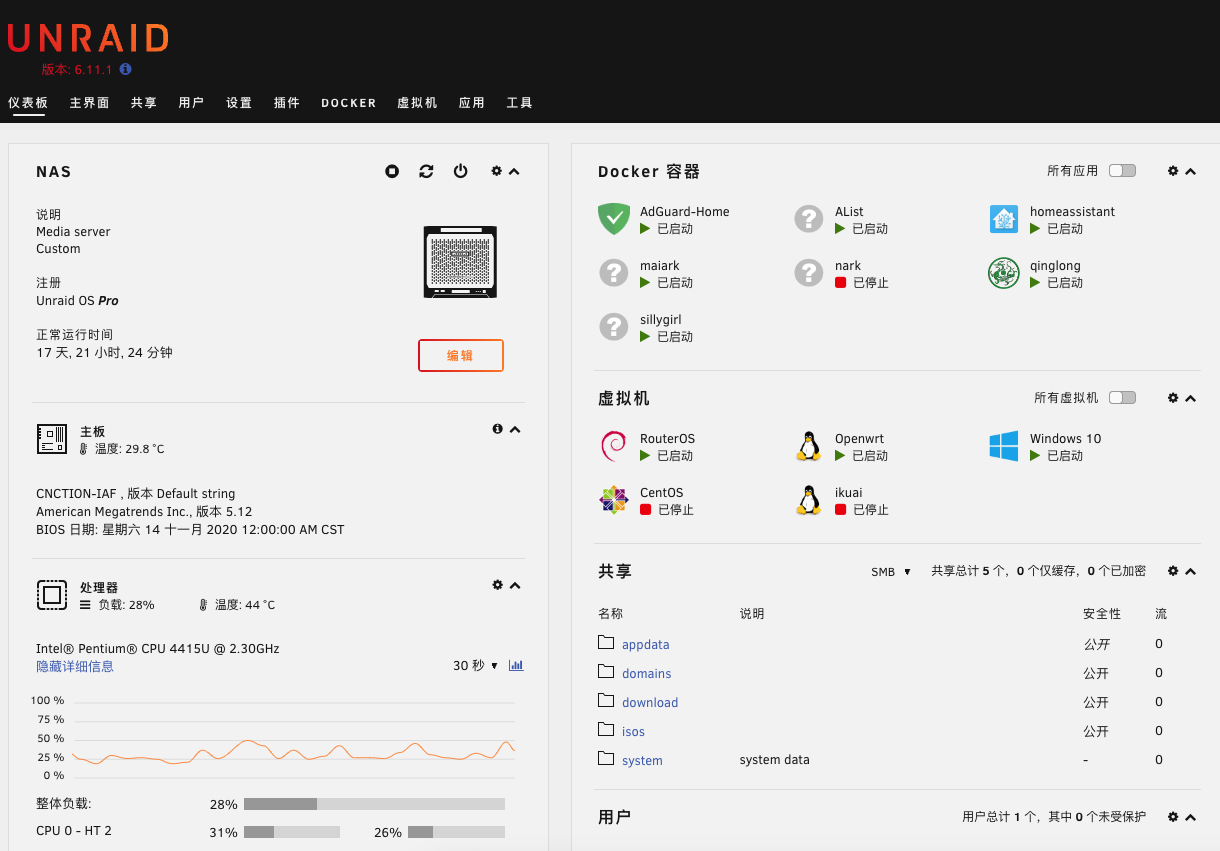
Task: Open the 用户 menu tab
Action: pyautogui.click(x=191, y=103)
